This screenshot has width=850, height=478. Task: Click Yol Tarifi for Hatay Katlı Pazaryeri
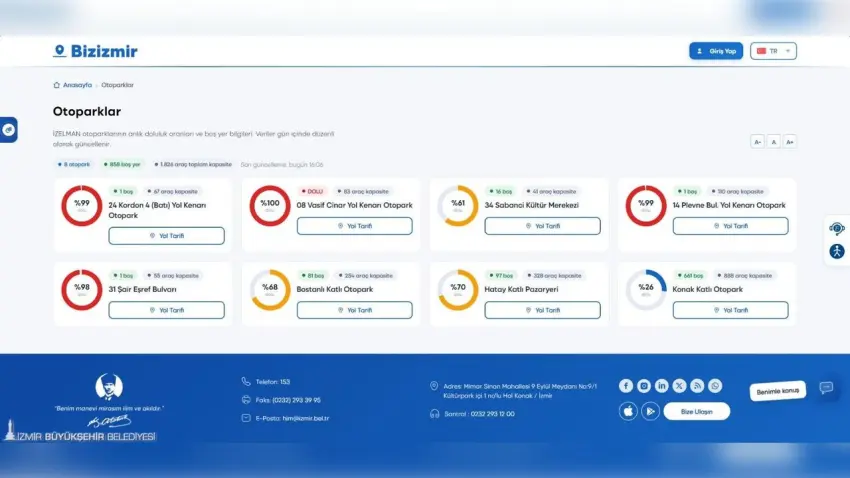click(x=543, y=310)
